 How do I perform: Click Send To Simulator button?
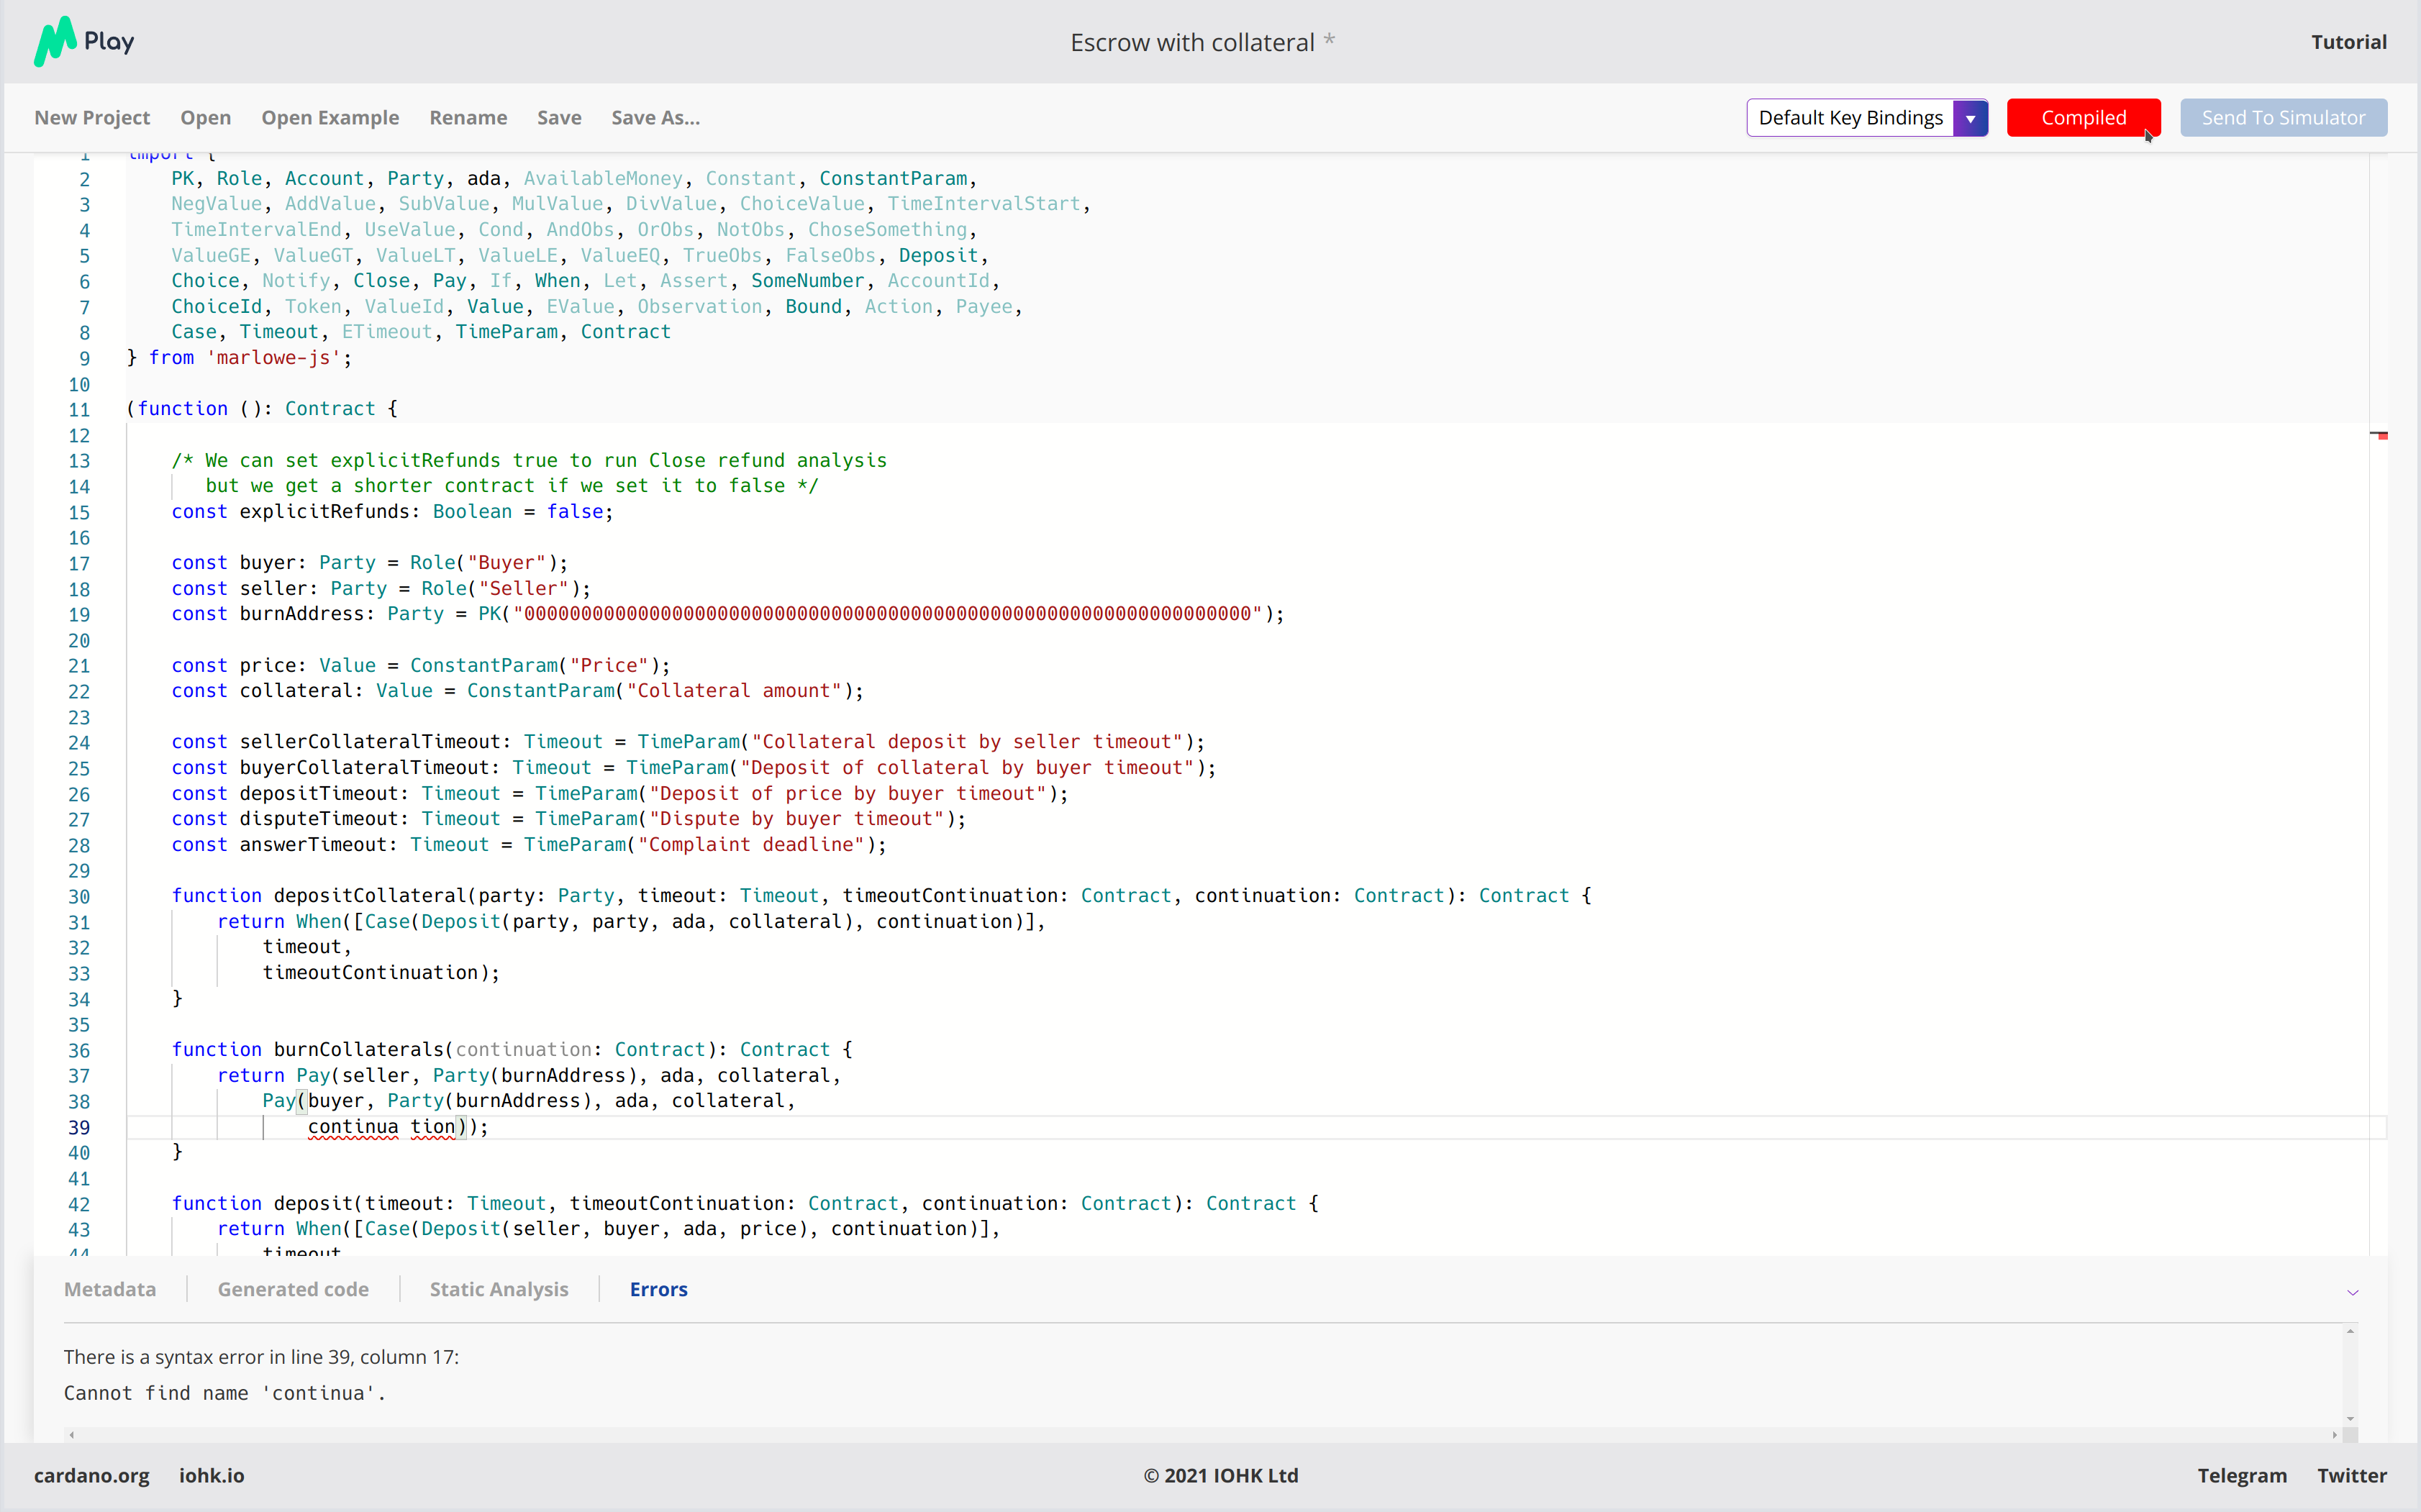(2282, 118)
